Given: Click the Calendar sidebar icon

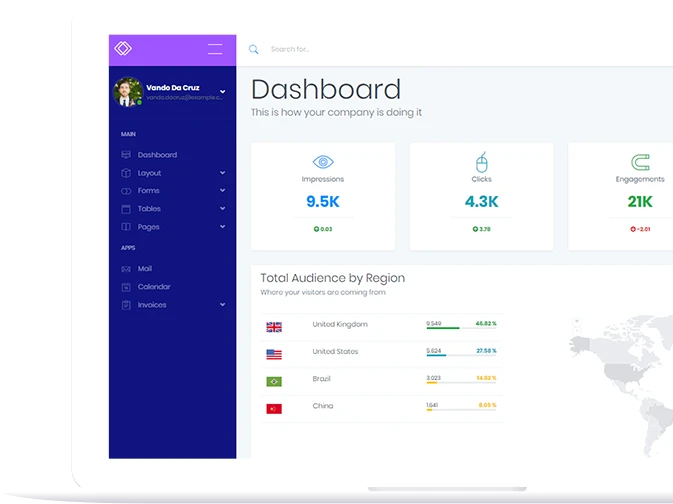Looking at the screenshot, I should [x=126, y=287].
